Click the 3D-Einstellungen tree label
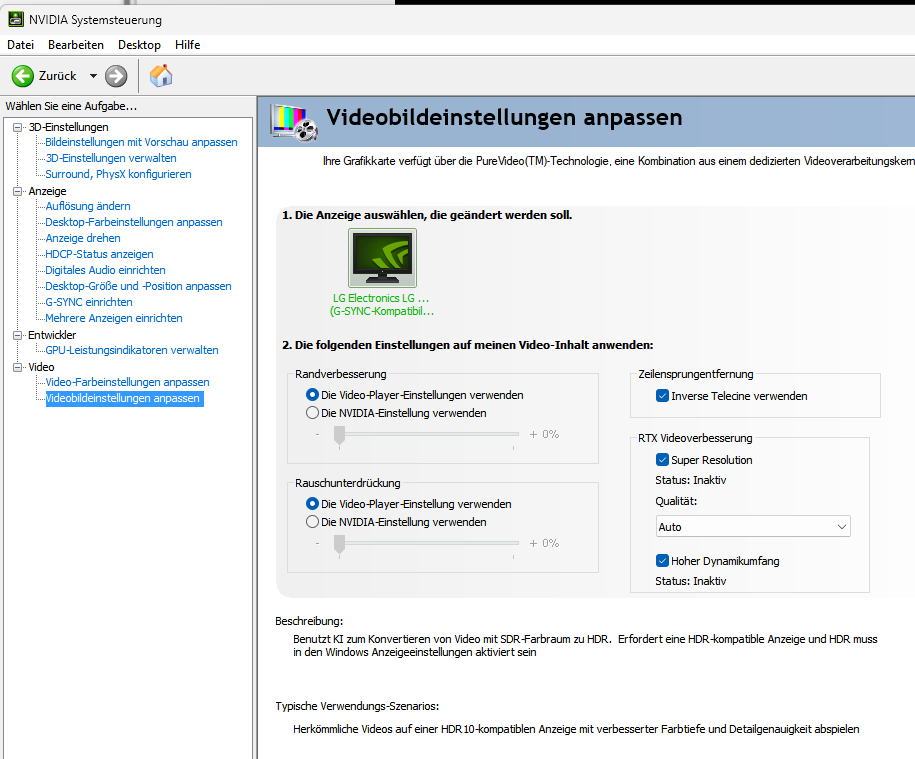Image resolution: width=915 pixels, height=759 pixels. (x=68, y=127)
